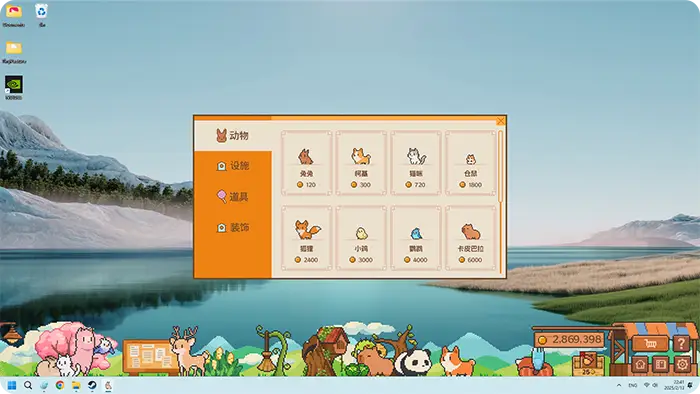
Task: Open the book journal icon
Action: (x=661, y=365)
